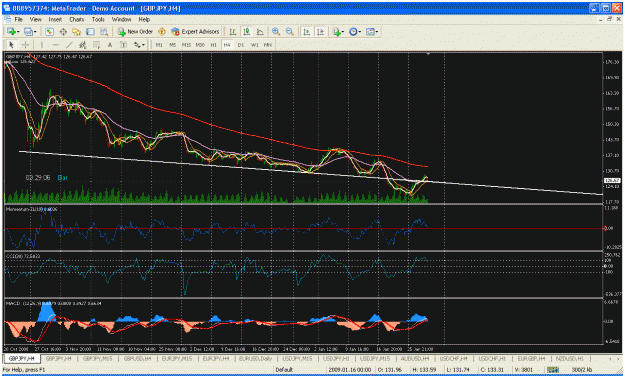Click the New Chart icon
The image size is (625, 376).
11,31
